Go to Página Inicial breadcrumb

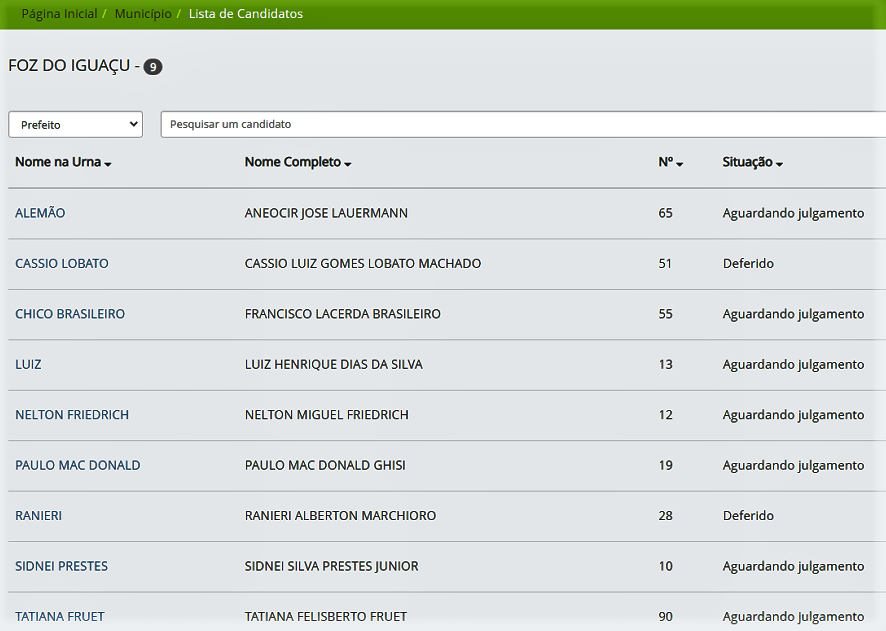tap(59, 14)
